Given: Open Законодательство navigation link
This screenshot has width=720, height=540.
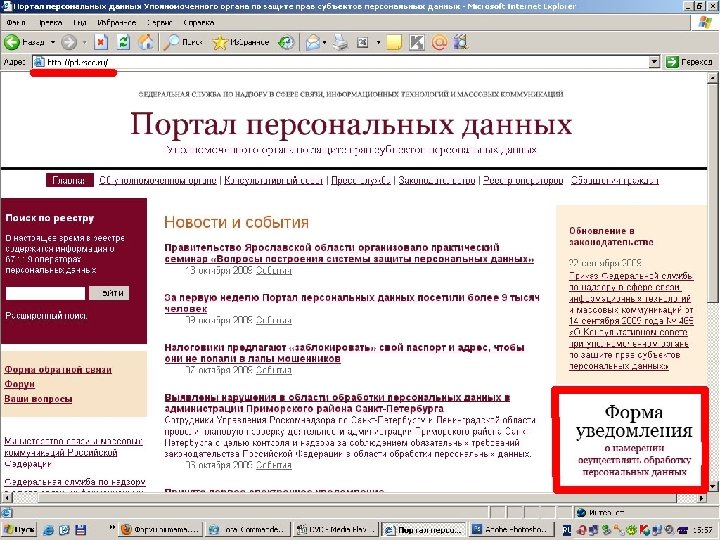Looking at the screenshot, I should coord(437,180).
